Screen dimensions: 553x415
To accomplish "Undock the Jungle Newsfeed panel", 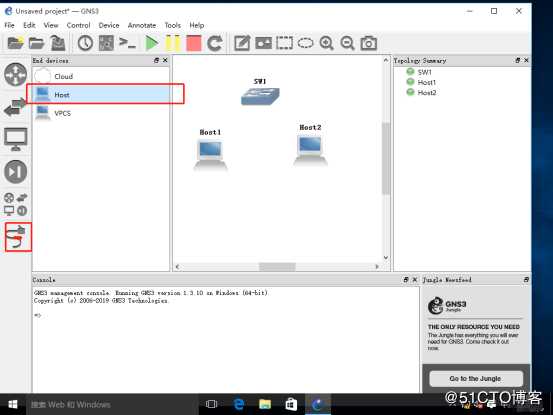I will 526,280.
